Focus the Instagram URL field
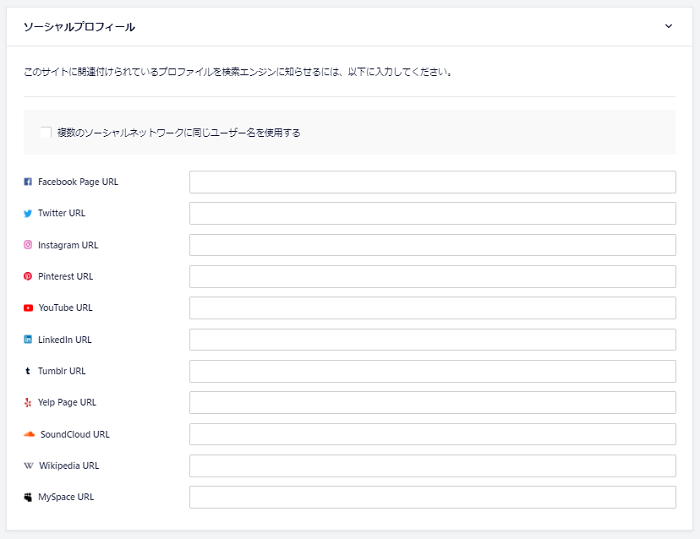The height and width of the screenshot is (539, 700). click(x=432, y=245)
